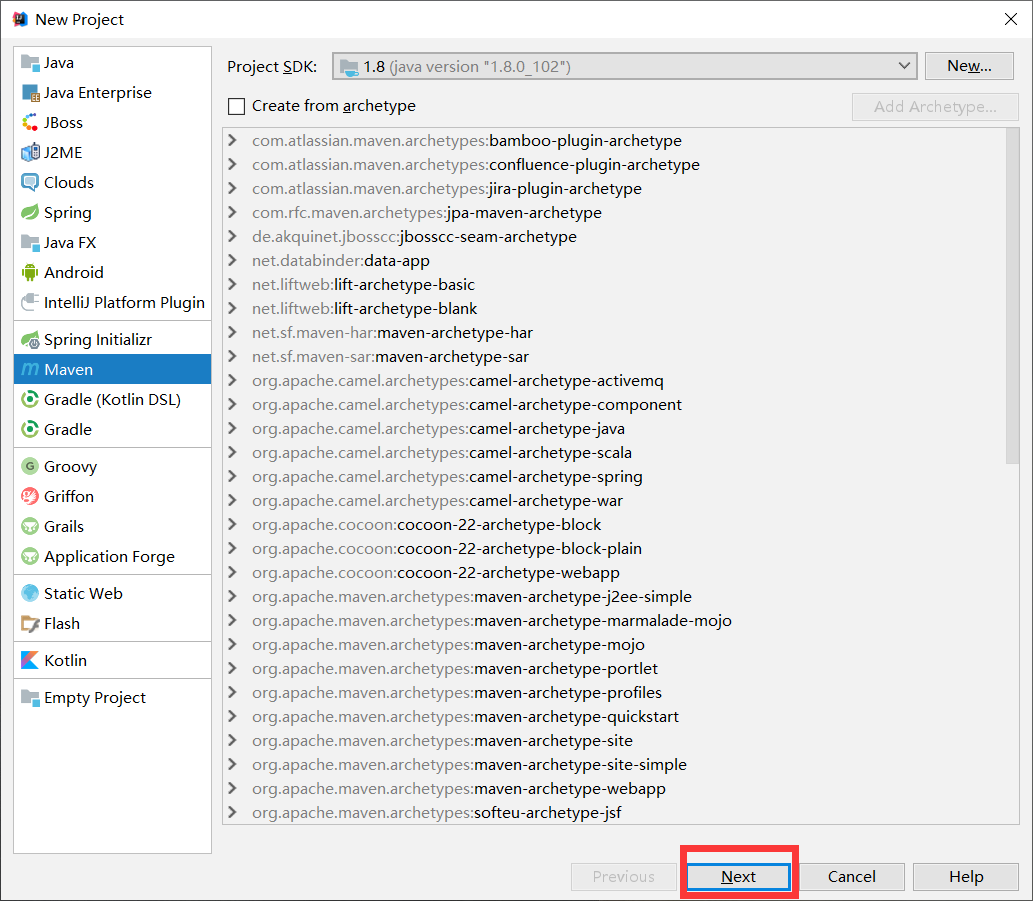Image resolution: width=1033 pixels, height=901 pixels.
Task: Select camel-archetype-spring row
Action: coord(614,476)
